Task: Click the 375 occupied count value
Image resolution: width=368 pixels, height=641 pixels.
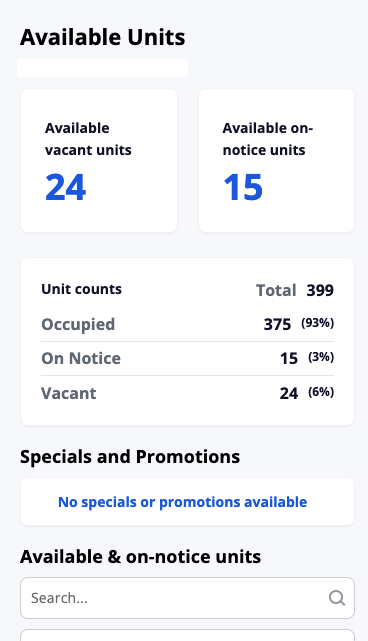Action: tap(277, 325)
